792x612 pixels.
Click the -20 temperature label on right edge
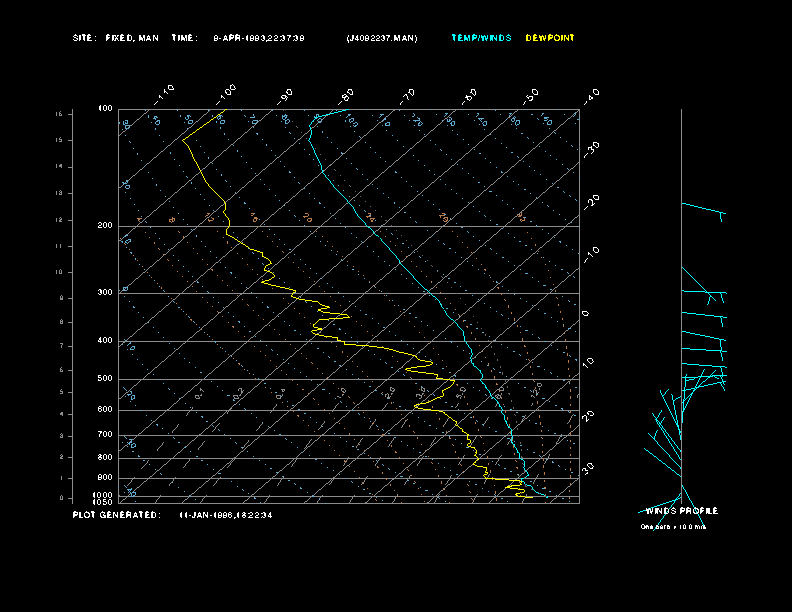click(591, 202)
